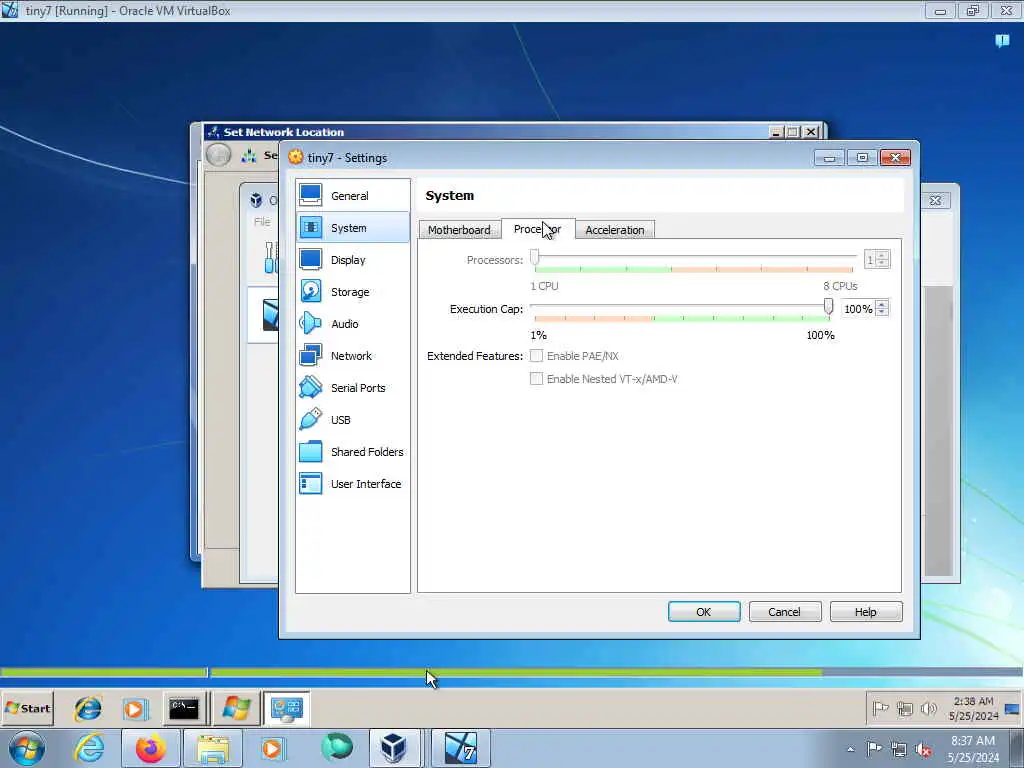Viewport: 1024px width, 768px height.
Task: Show hidden icons in host system tray
Action: 850,750
